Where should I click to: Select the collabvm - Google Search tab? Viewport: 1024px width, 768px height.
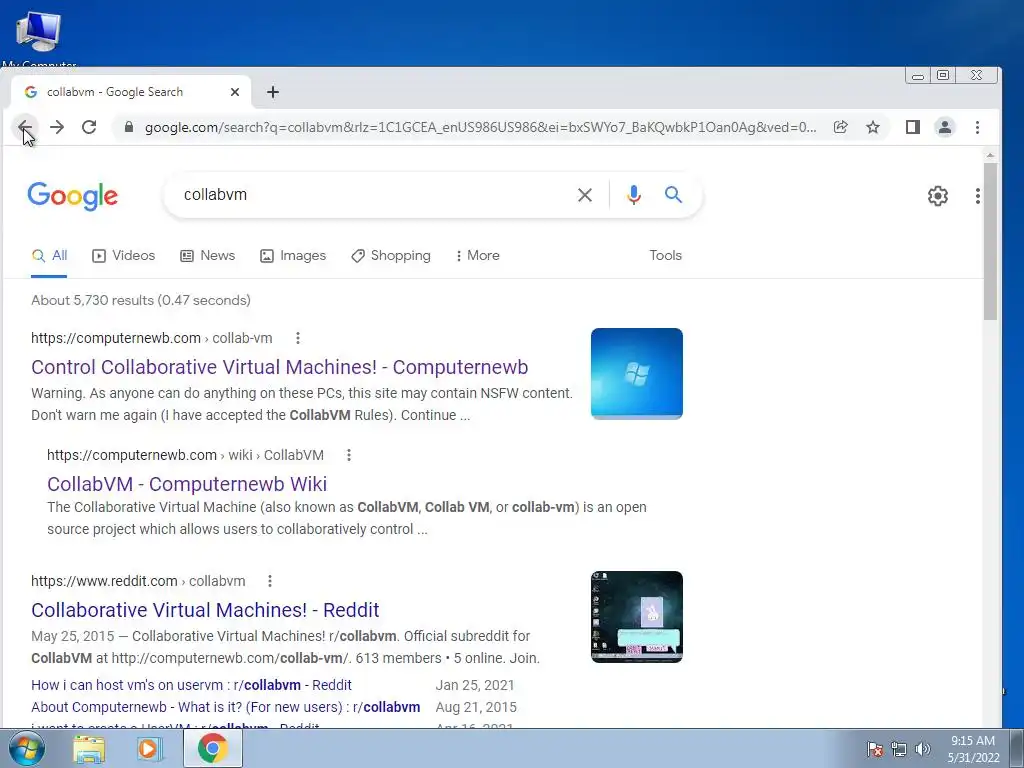click(131, 92)
